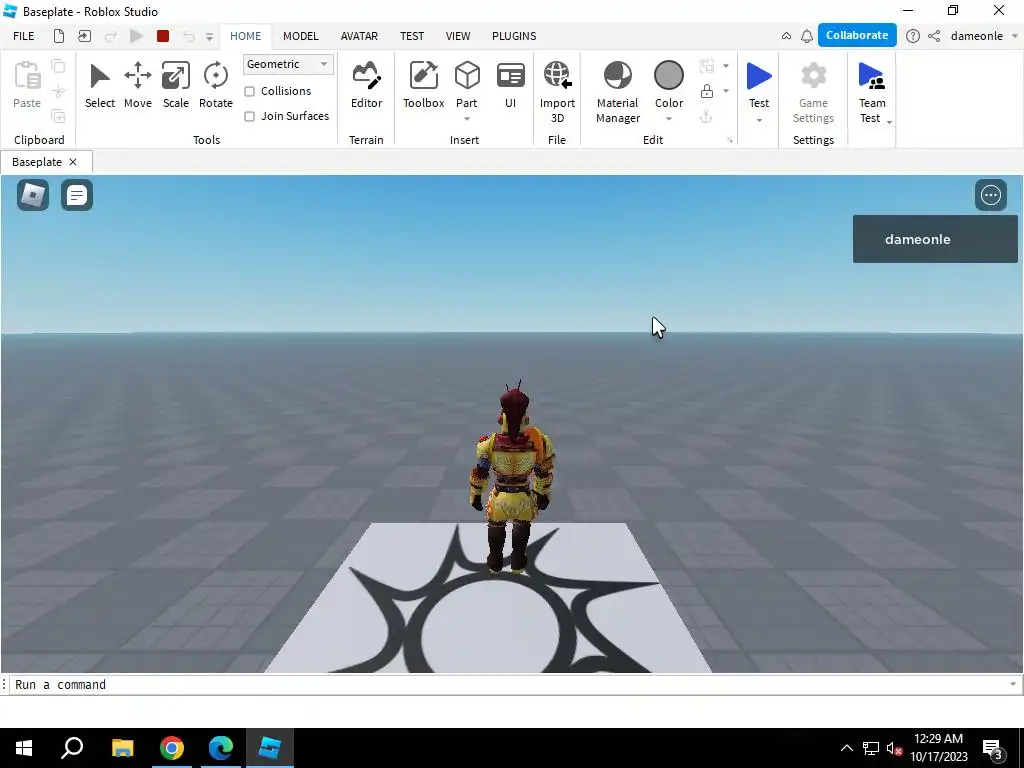Enable the Join Surfaces checkbox
The image size is (1024, 768).
(x=249, y=116)
